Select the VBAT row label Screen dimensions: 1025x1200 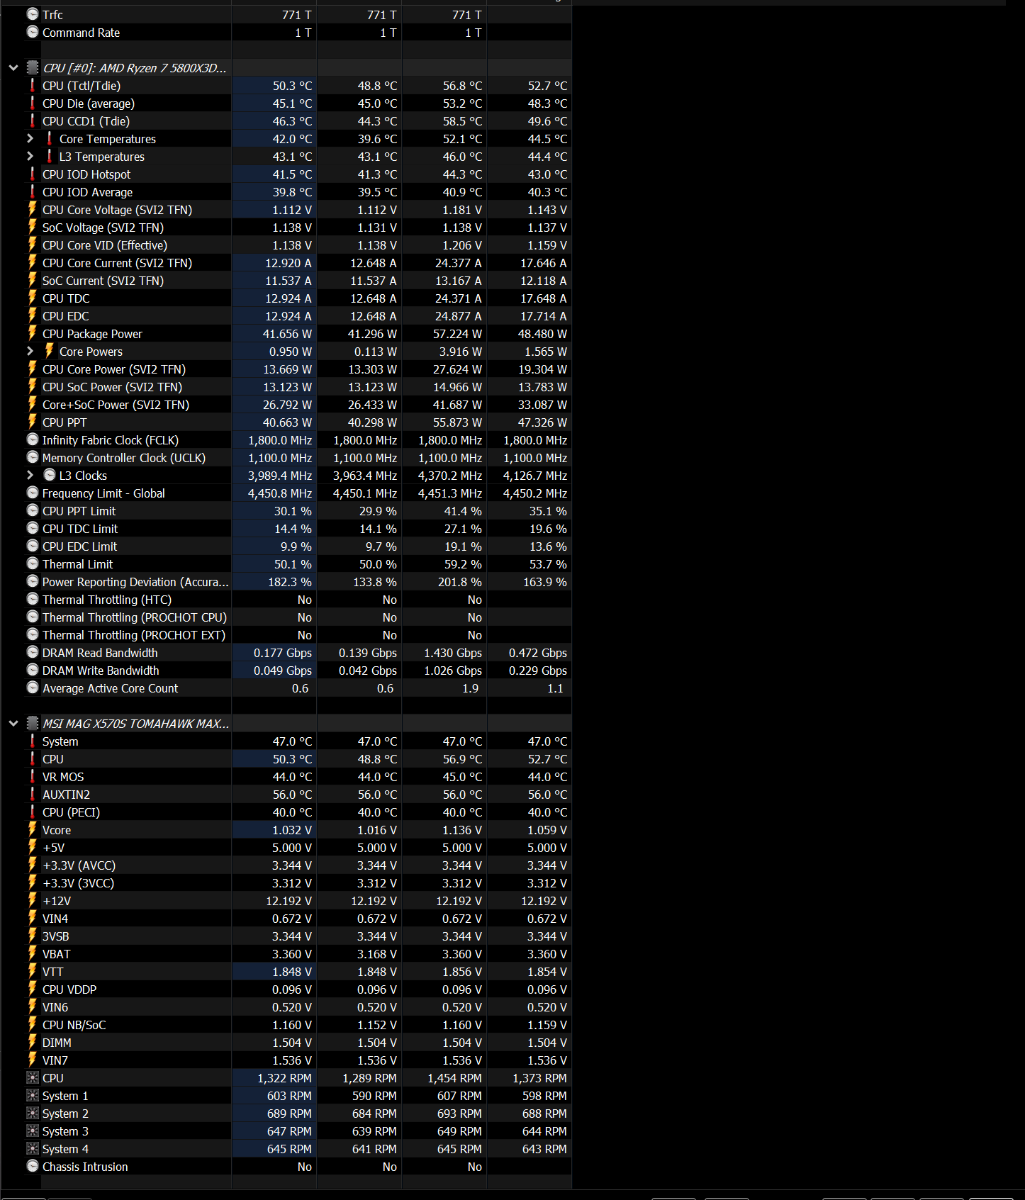[56, 954]
